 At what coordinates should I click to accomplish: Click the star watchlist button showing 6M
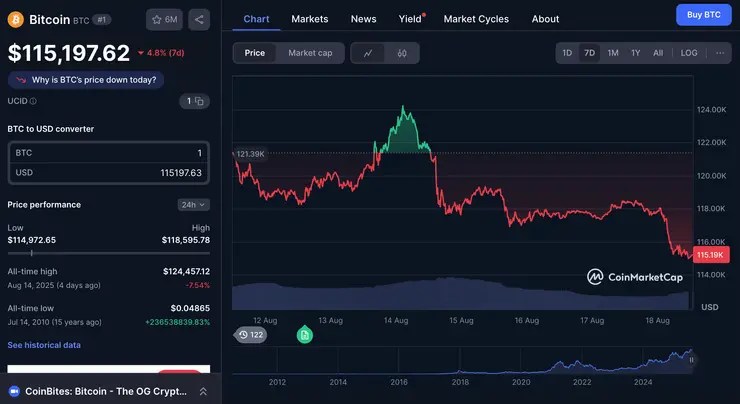click(164, 19)
